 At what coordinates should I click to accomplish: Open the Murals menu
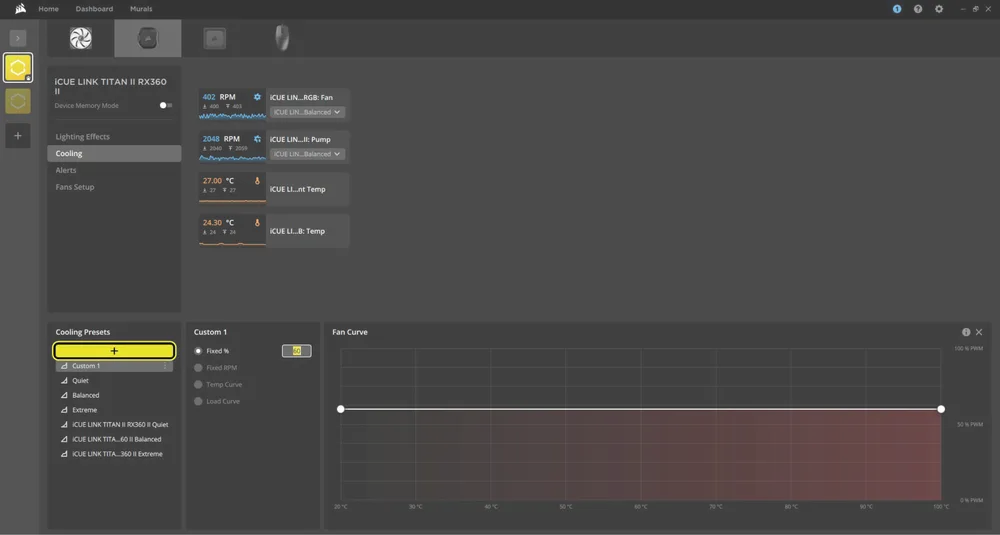point(141,9)
